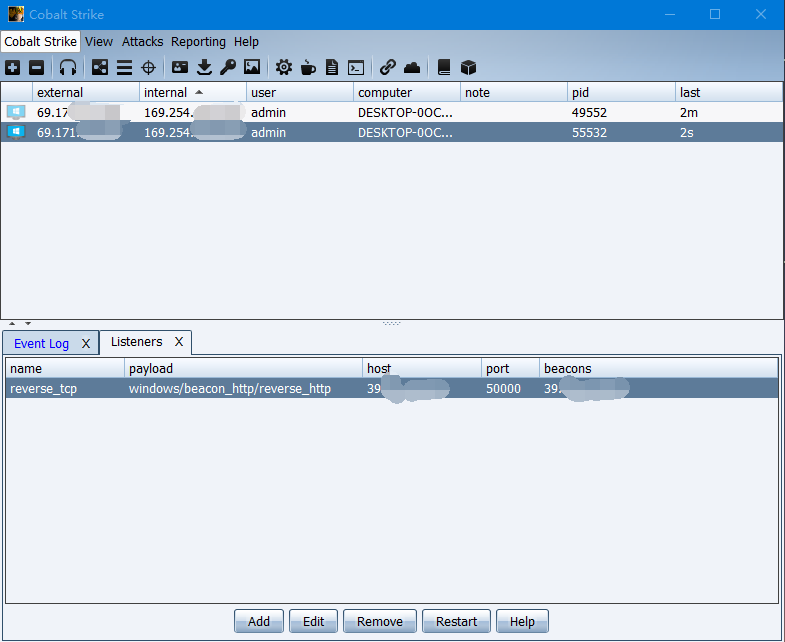The height and width of the screenshot is (642, 785).
Task: Open the View menu
Action: click(99, 42)
